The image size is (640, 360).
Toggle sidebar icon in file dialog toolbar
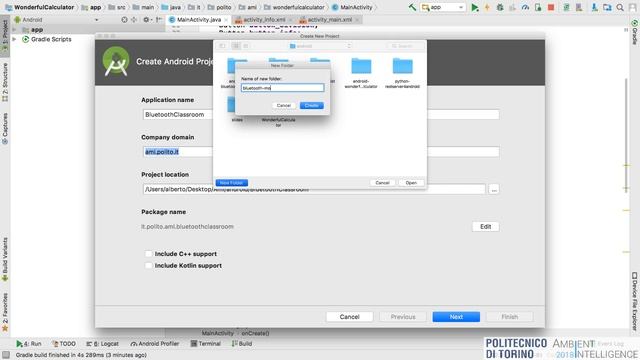click(x=222, y=46)
